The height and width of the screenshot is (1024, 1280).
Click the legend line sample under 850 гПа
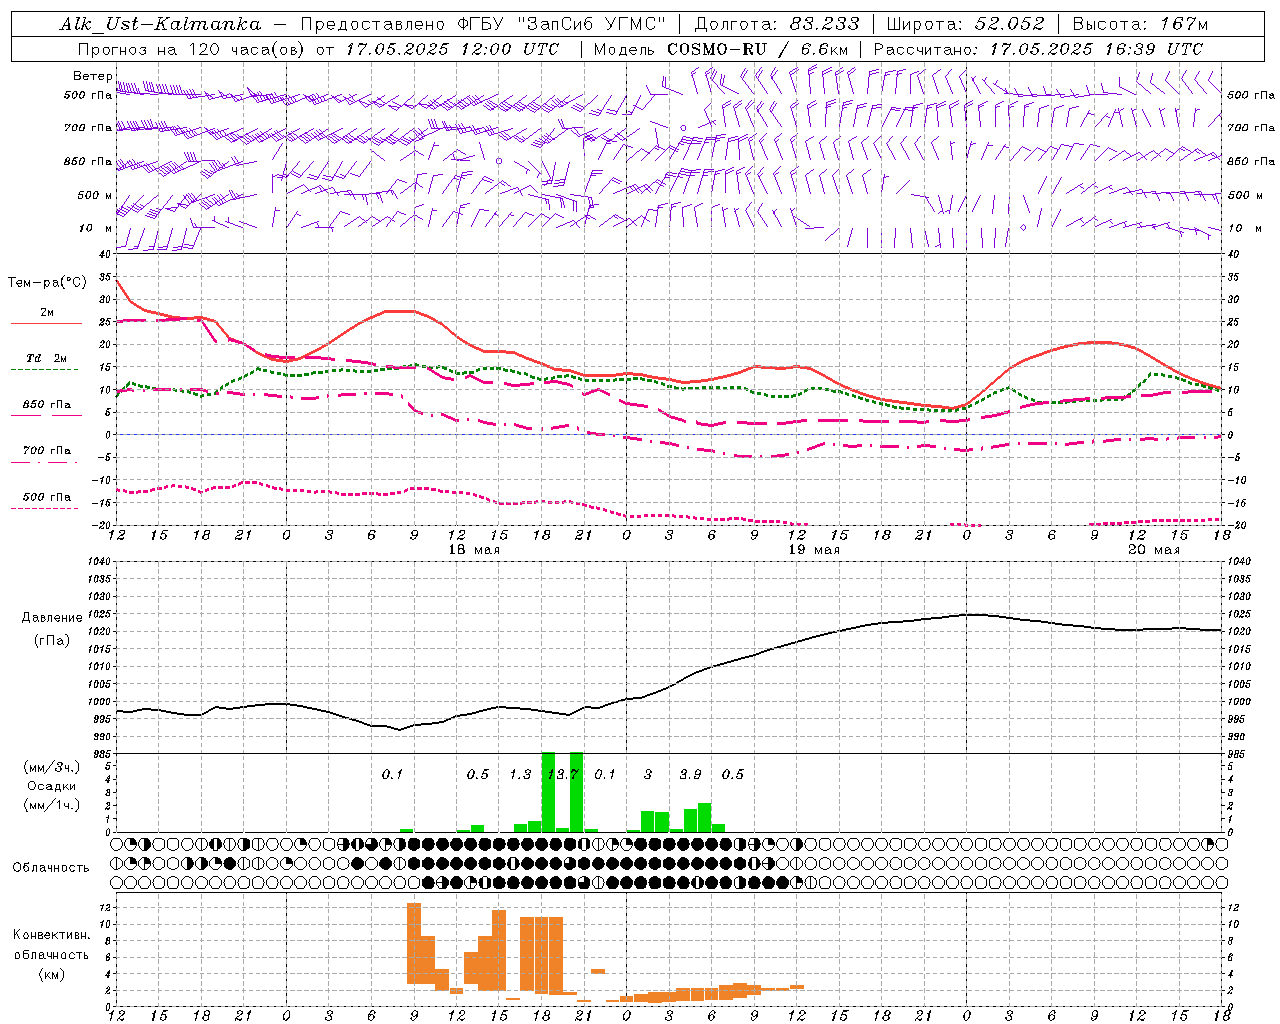click(x=46, y=416)
